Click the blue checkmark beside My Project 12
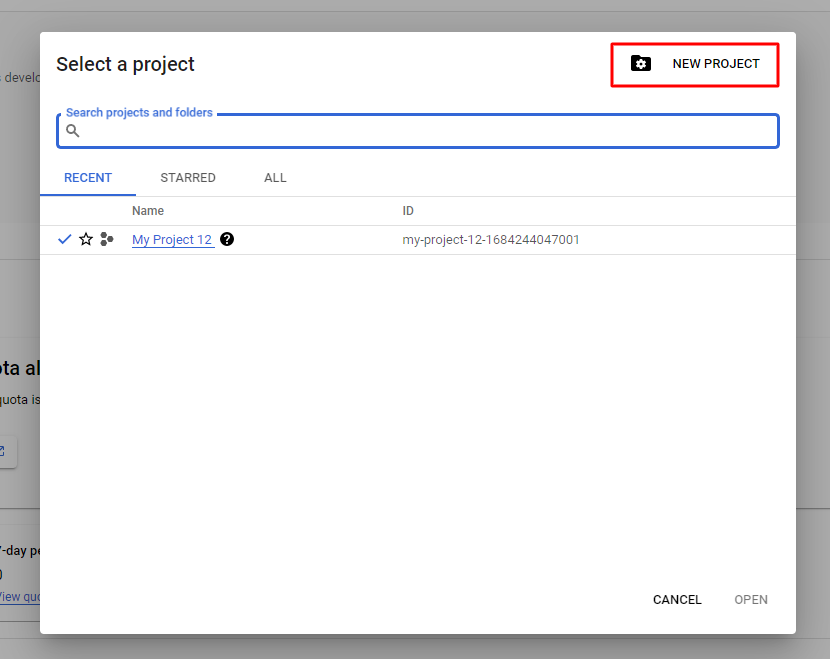 (x=65, y=240)
